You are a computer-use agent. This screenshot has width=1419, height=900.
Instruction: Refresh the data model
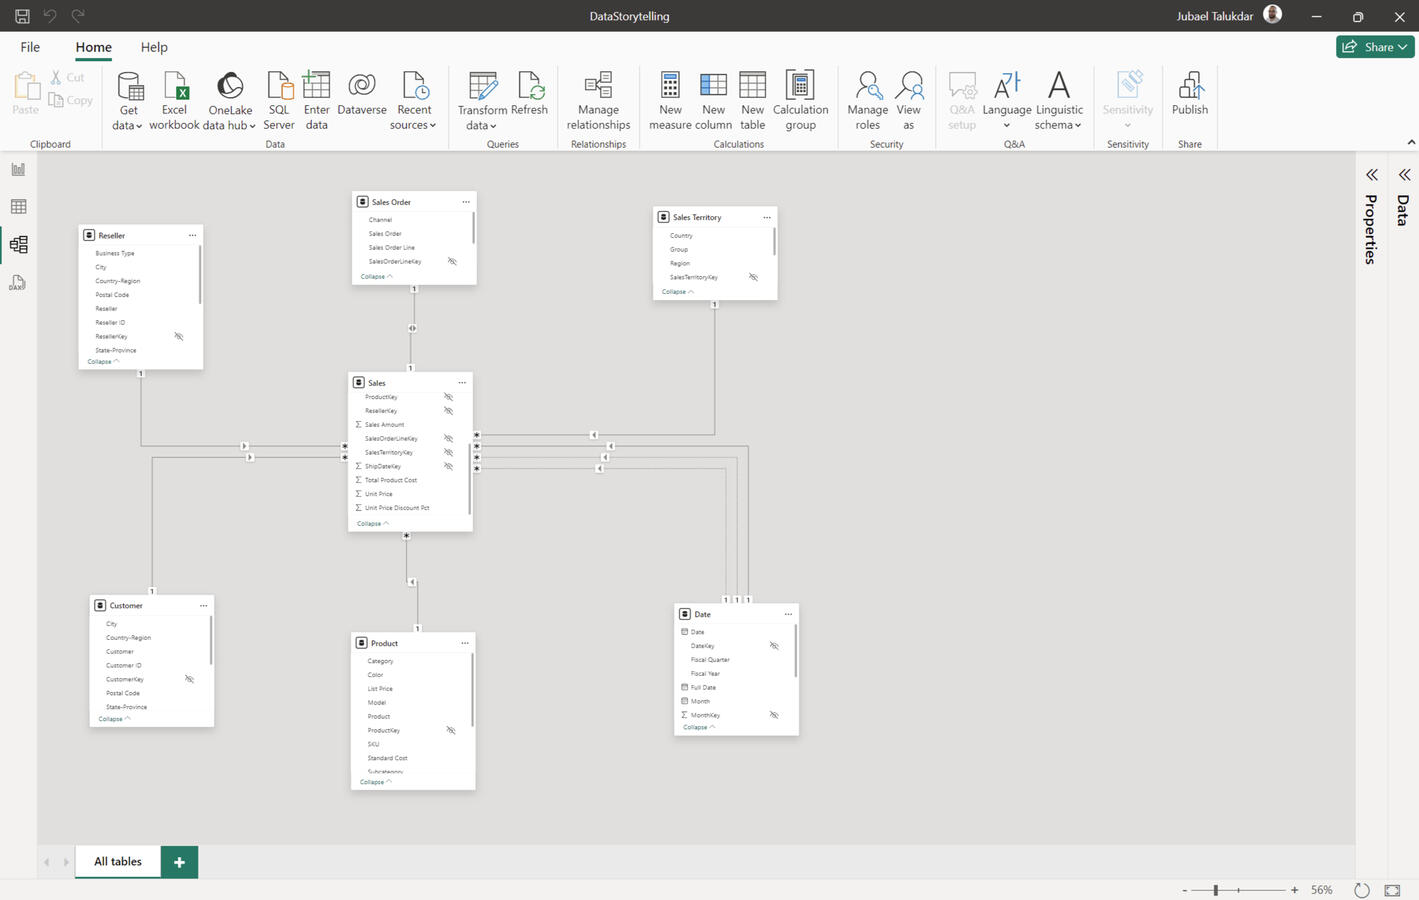point(529,94)
